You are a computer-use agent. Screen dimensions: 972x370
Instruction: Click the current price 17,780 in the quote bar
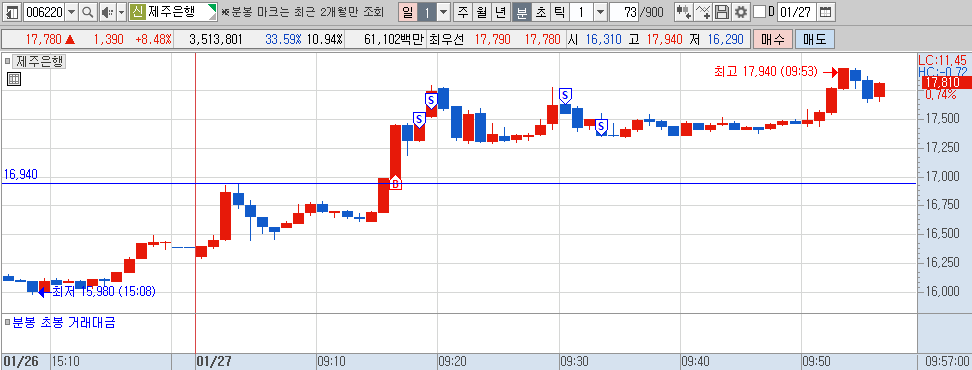click(43, 40)
